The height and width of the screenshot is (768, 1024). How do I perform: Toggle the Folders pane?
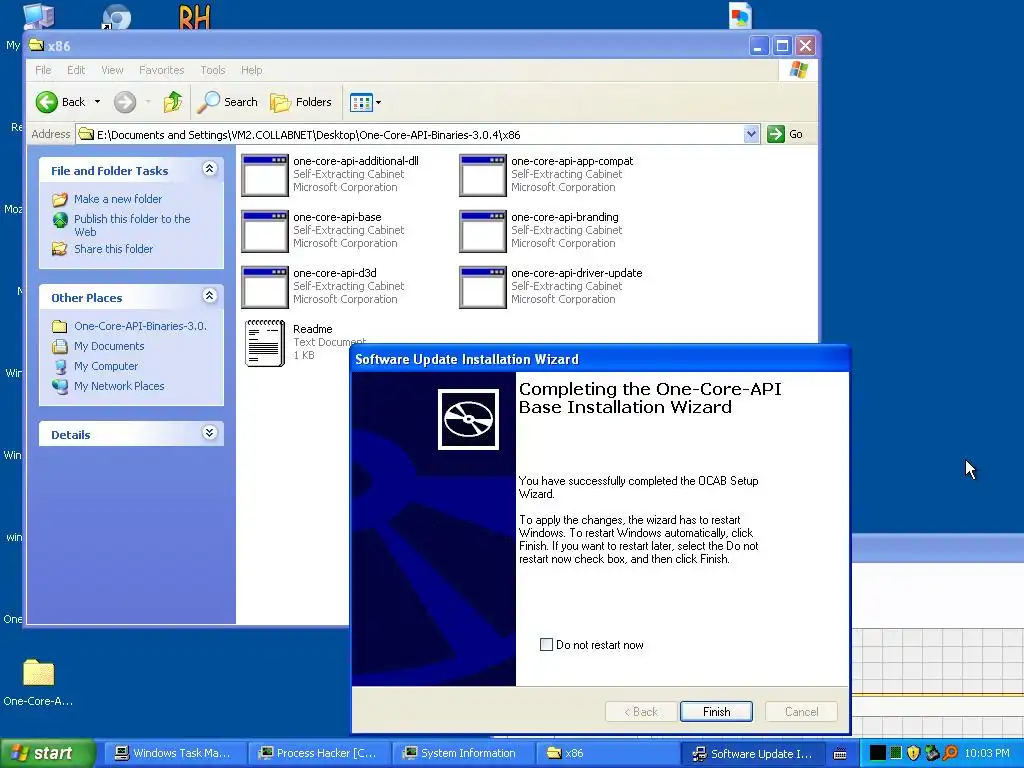point(301,102)
